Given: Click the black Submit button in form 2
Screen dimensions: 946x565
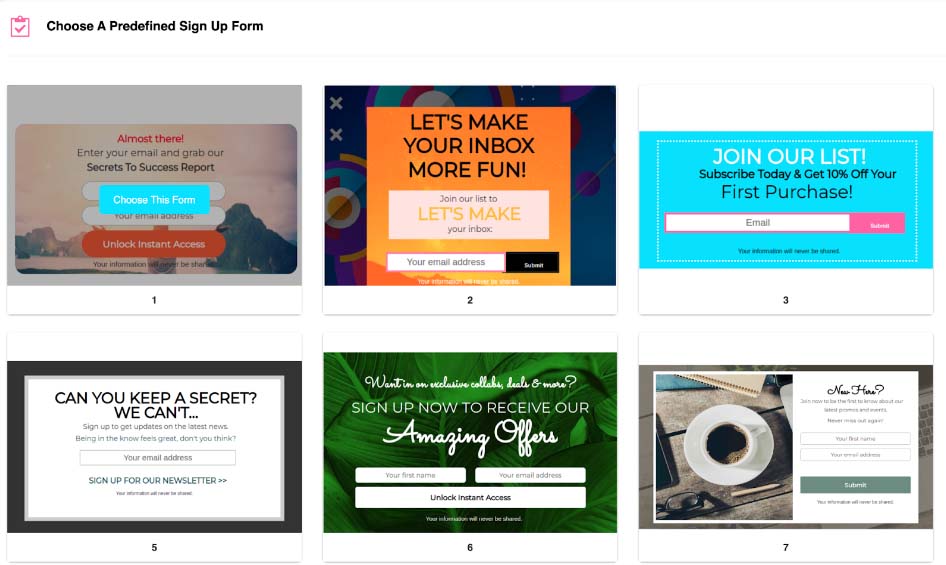Looking at the screenshot, I should tap(533, 263).
